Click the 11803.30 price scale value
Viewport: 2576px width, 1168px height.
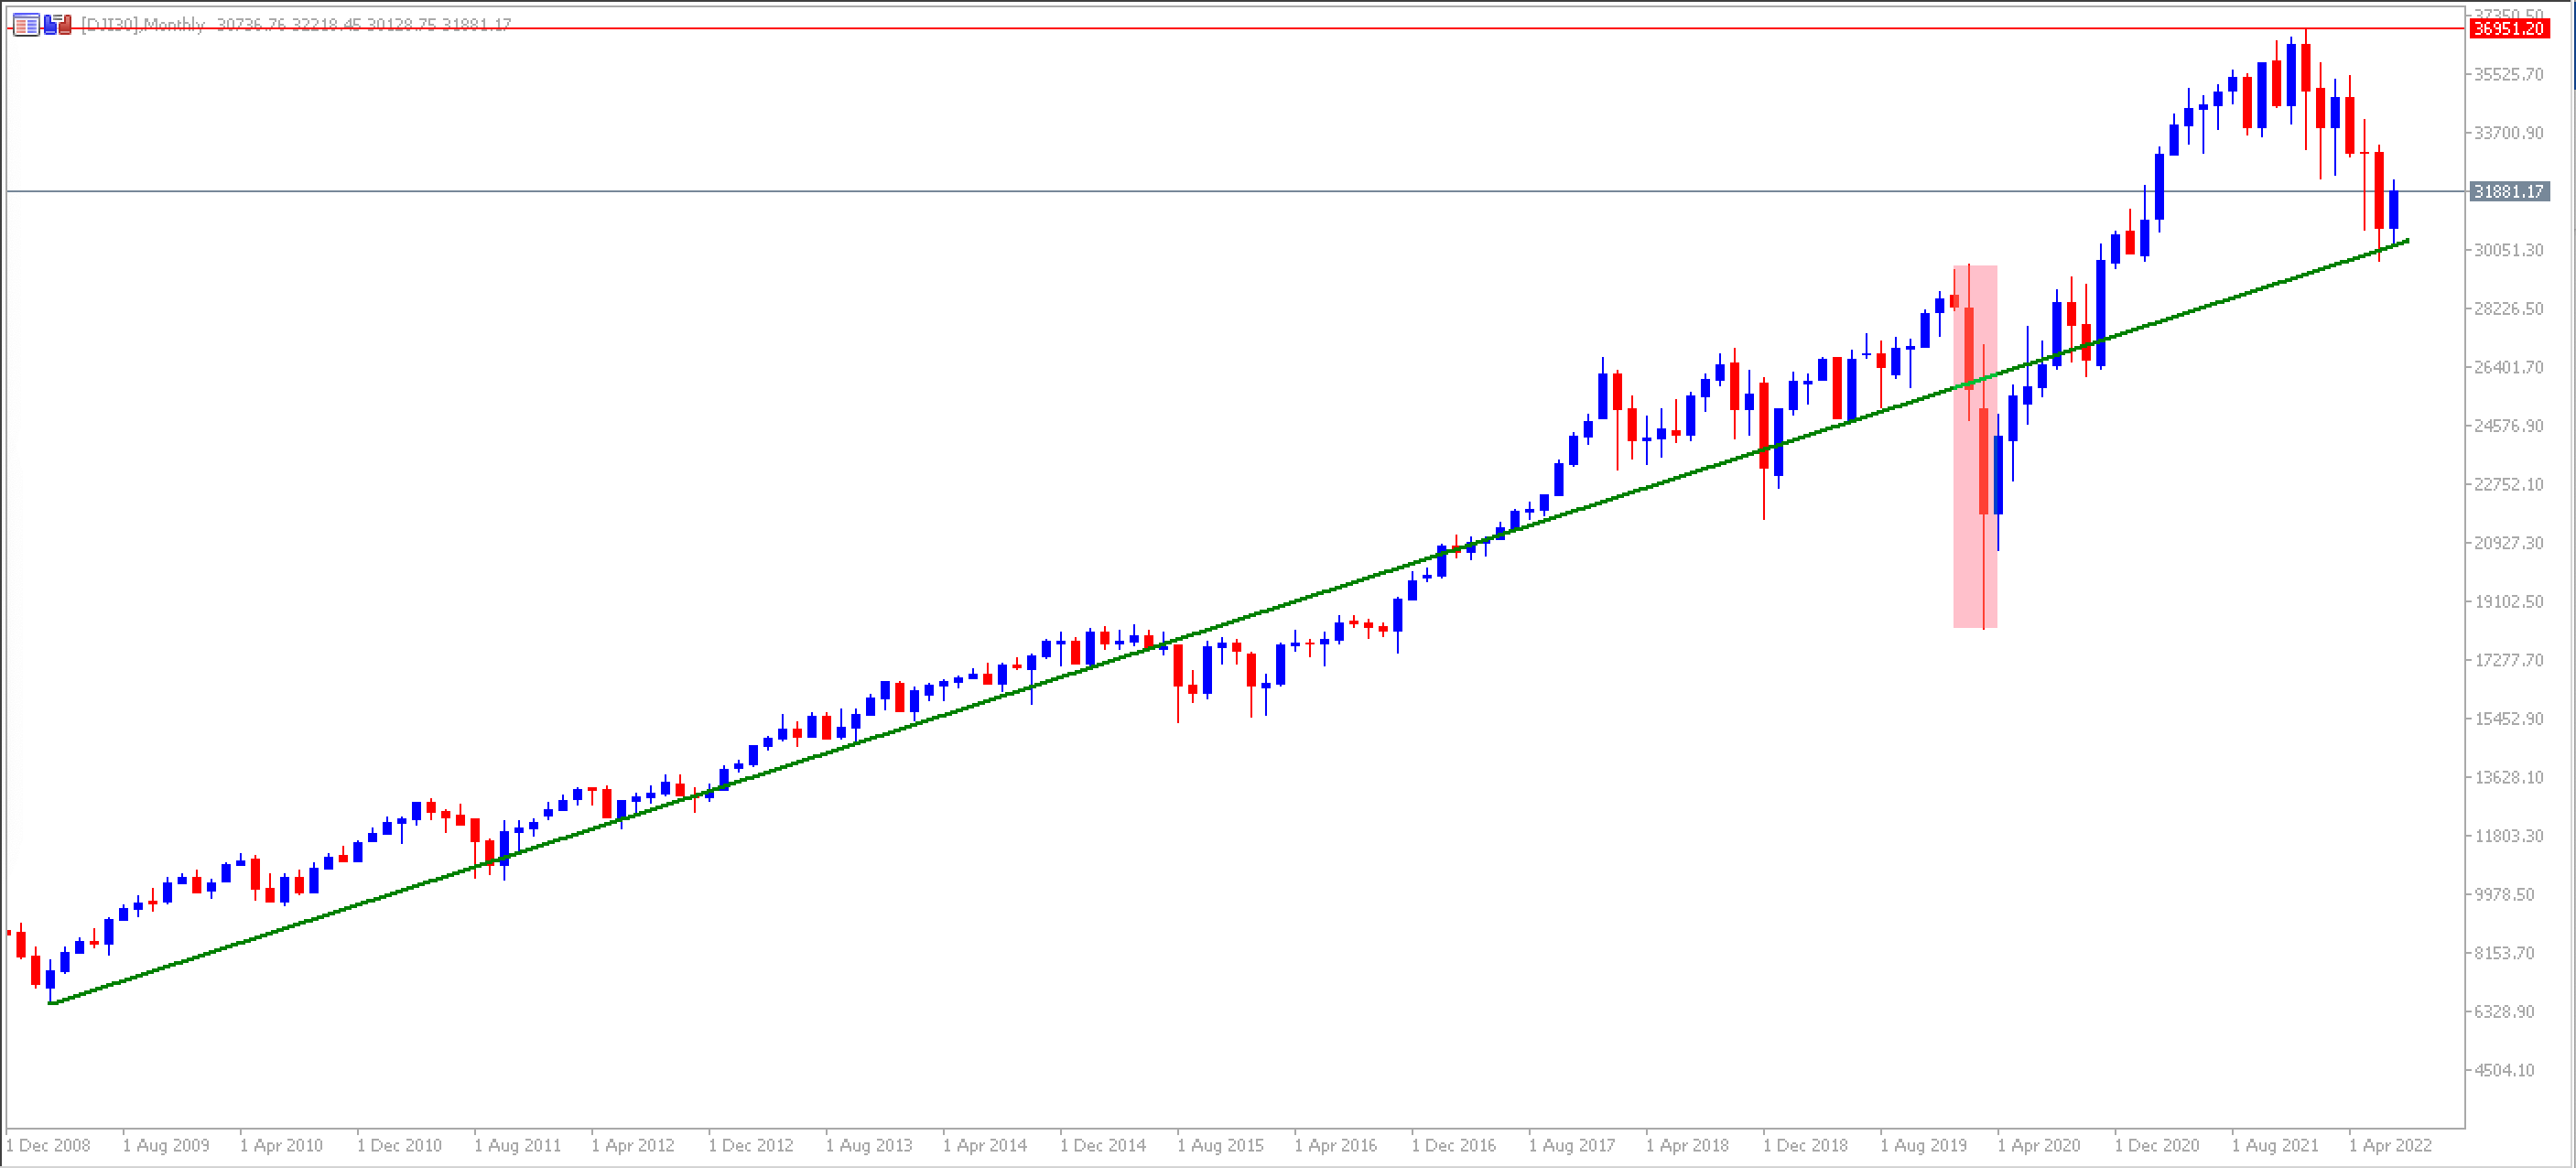(x=2508, y=836)
